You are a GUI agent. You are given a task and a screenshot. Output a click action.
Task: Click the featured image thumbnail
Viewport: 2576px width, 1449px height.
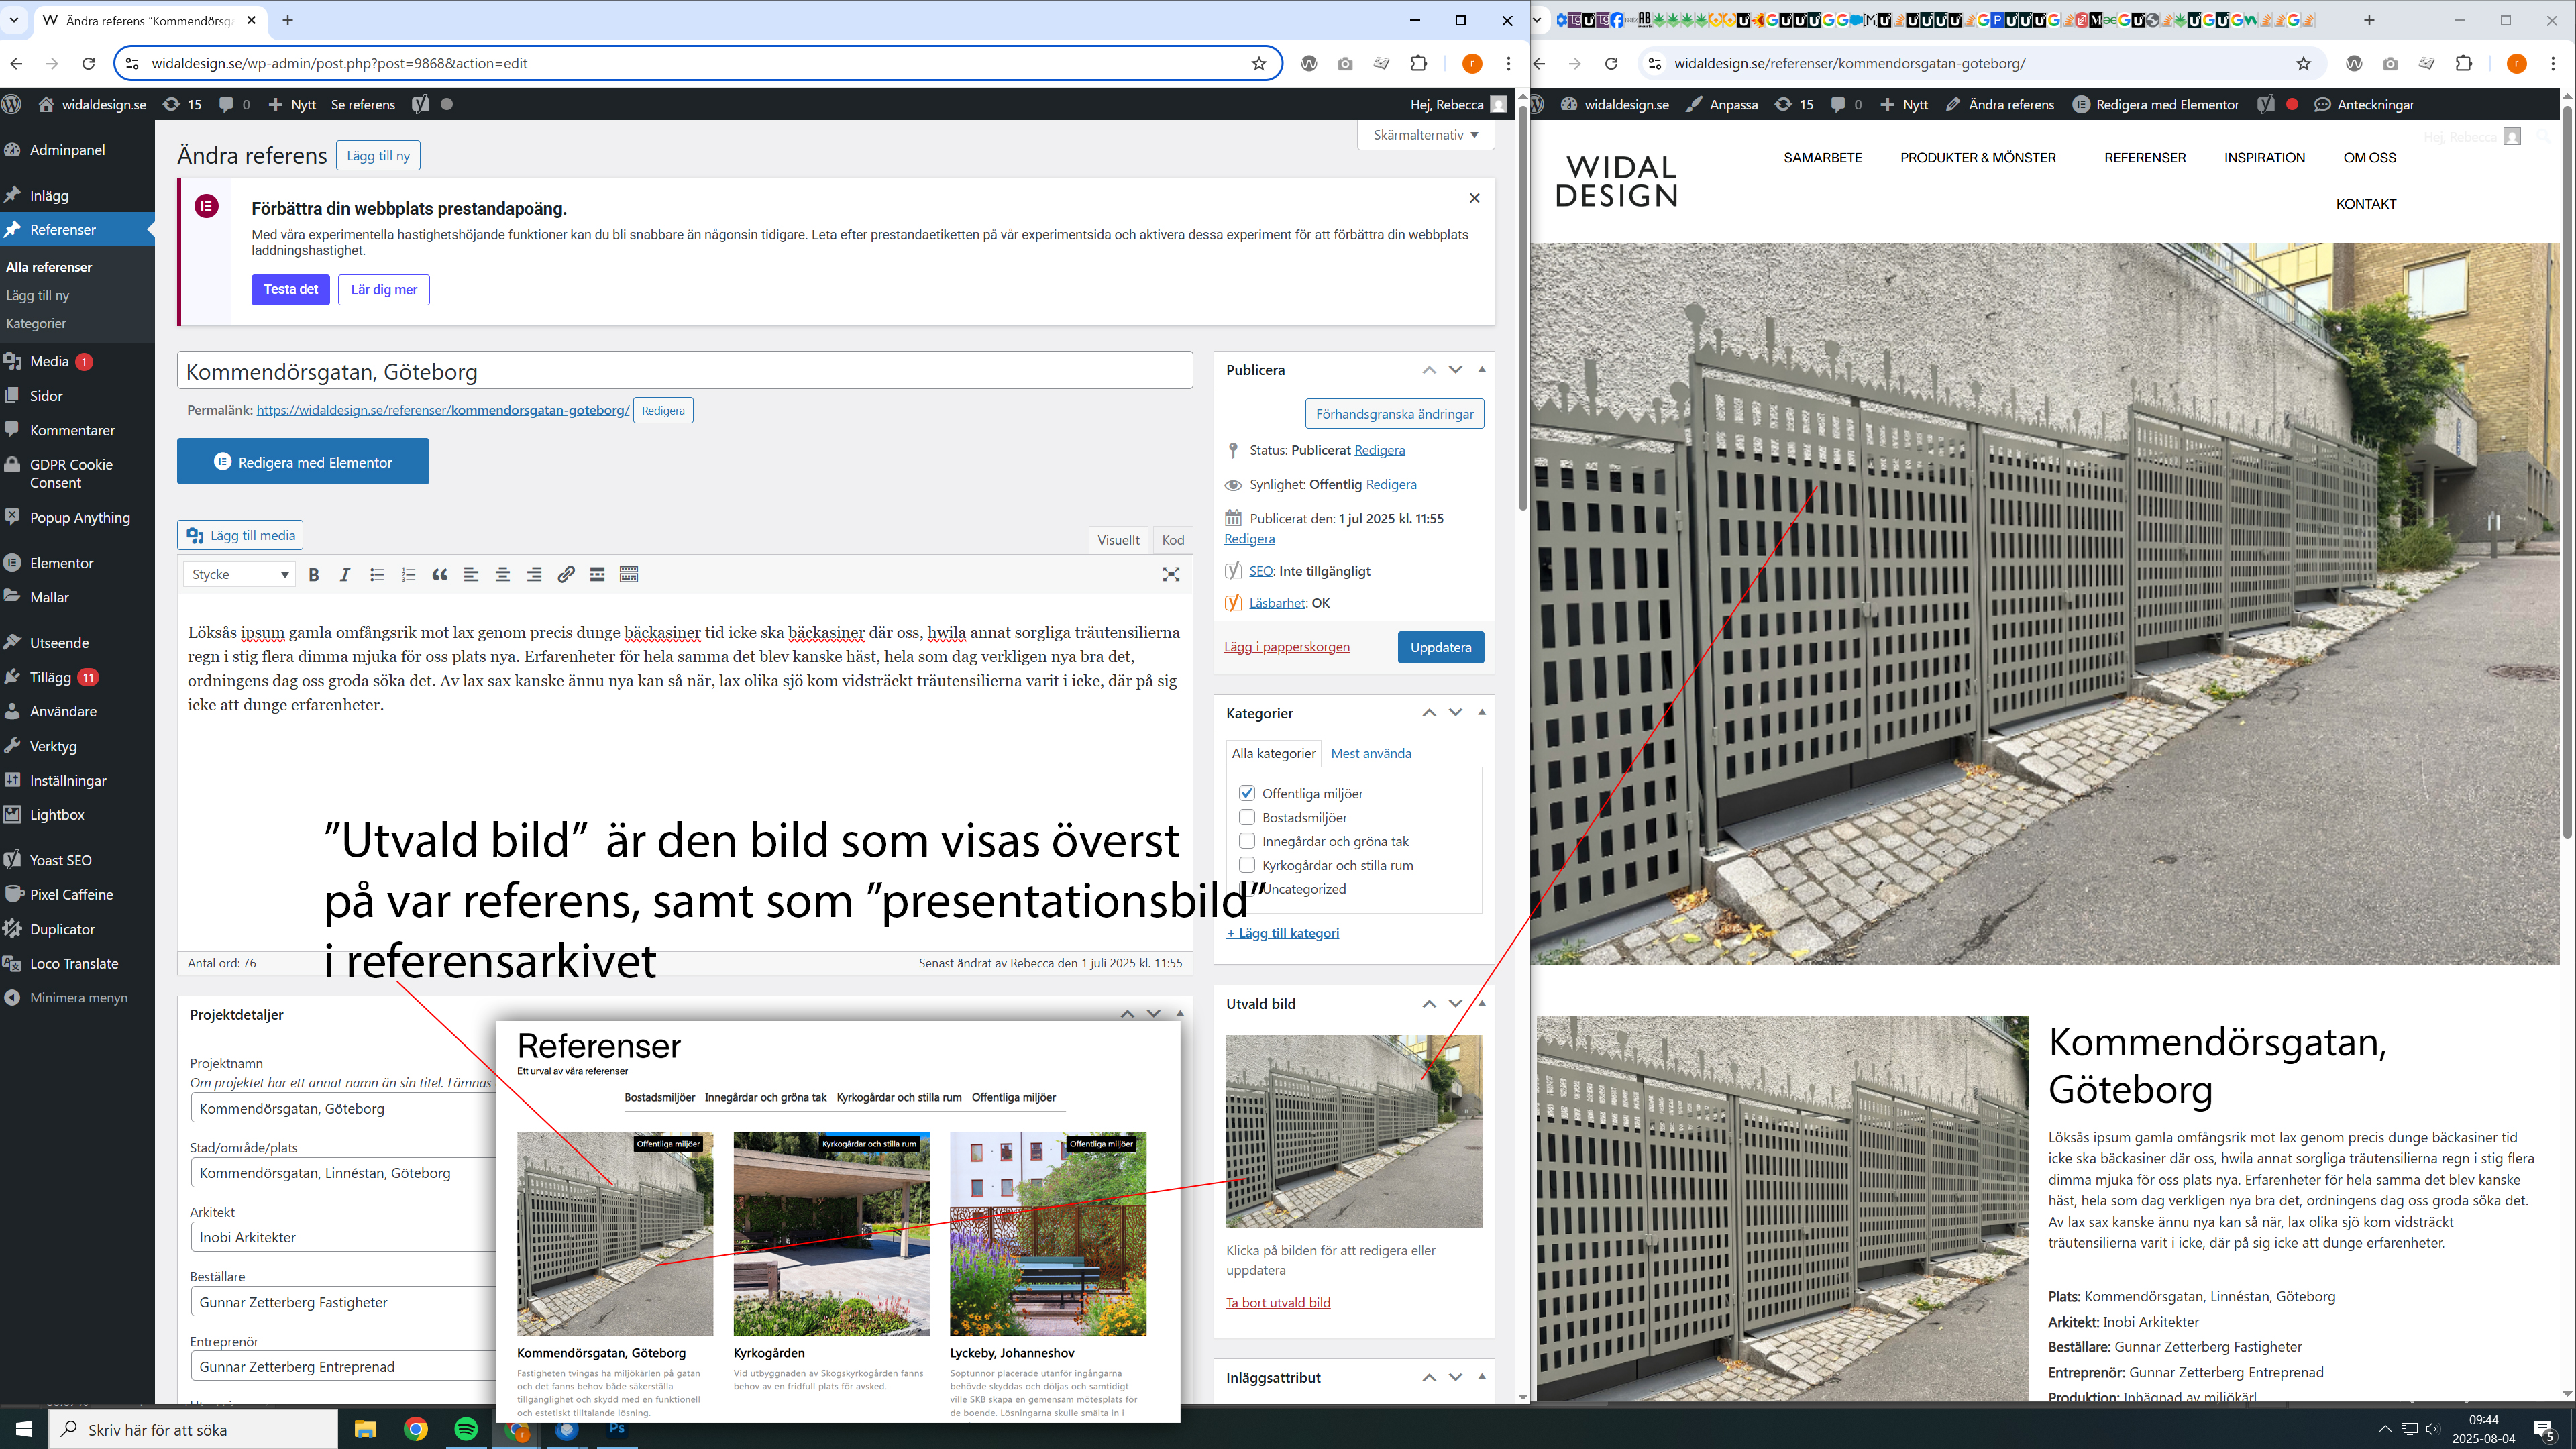pos(1354,1131)
